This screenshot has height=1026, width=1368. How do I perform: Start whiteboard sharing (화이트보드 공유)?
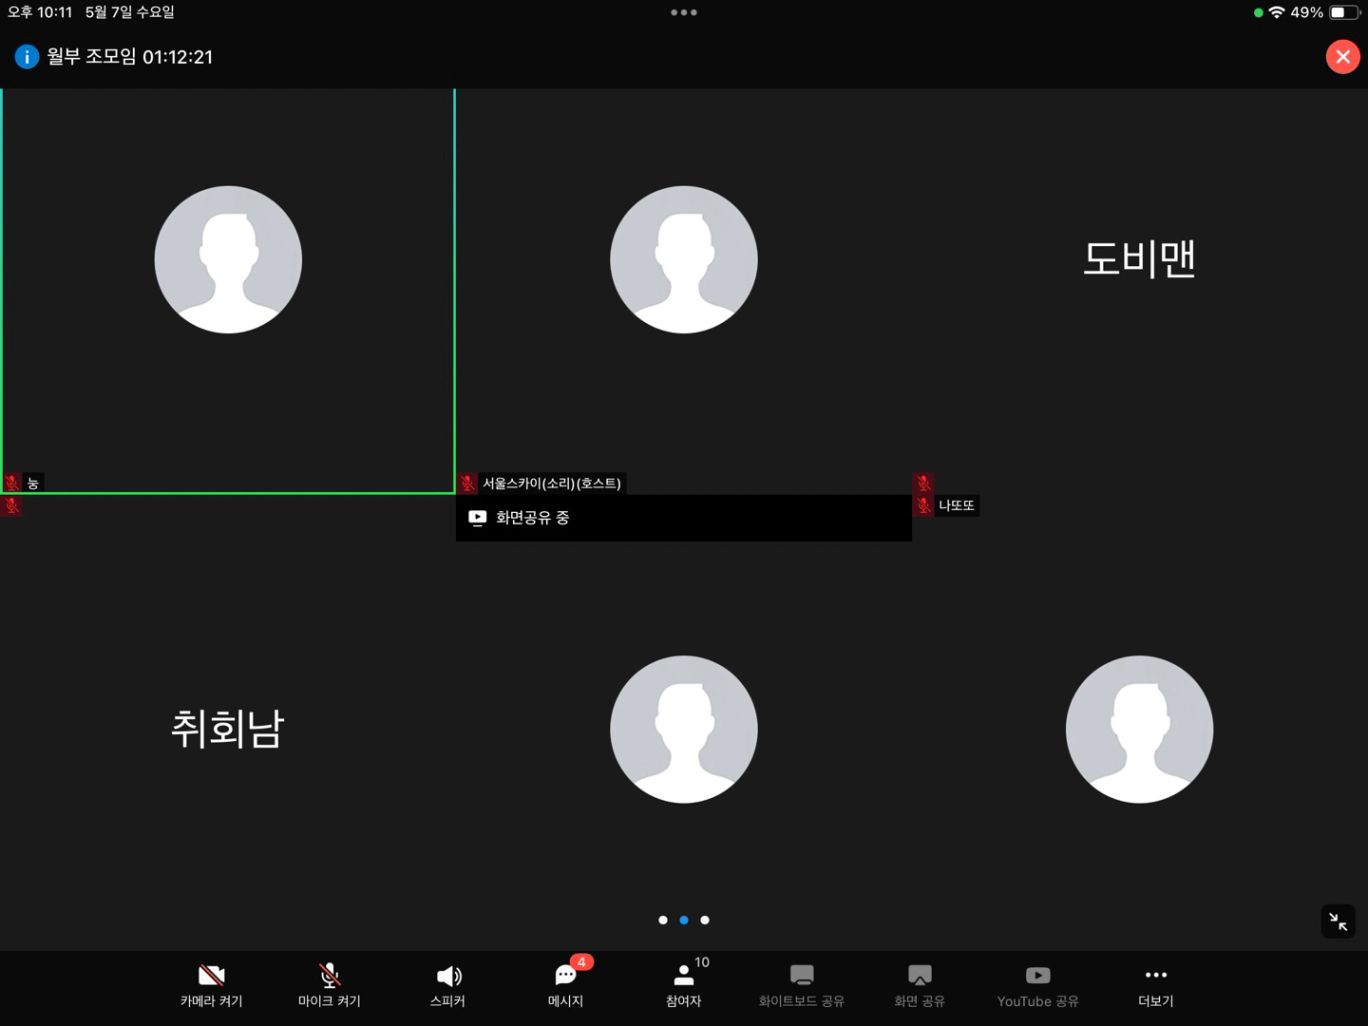(802, 985)
